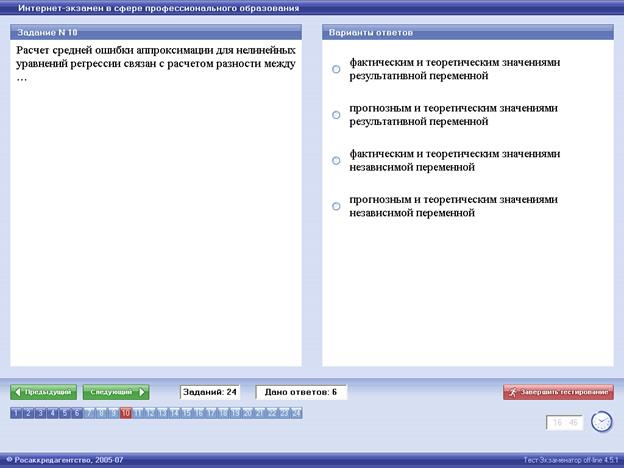The image size is (624, 468).
Task: Click the 'Задание N 10' panel header
Action: [156, 32]
